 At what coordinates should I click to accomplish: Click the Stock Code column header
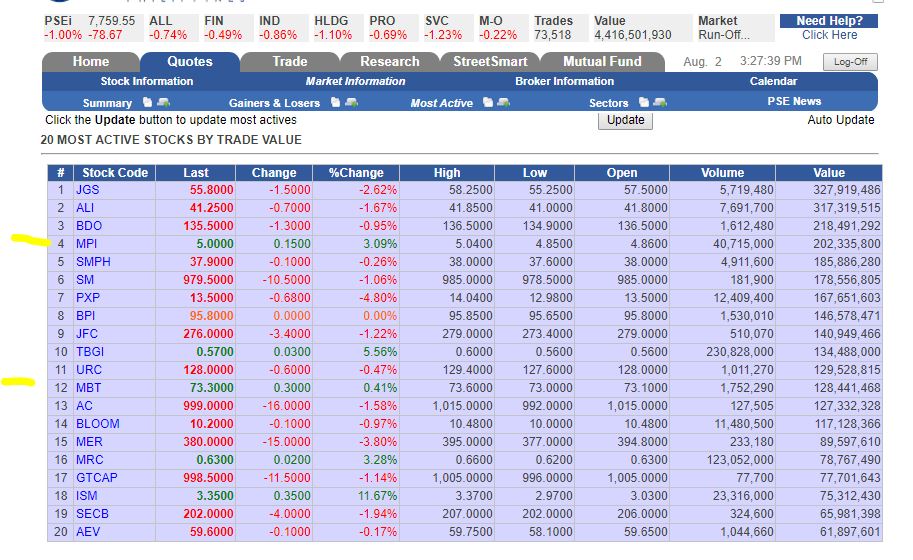[115, 173]
